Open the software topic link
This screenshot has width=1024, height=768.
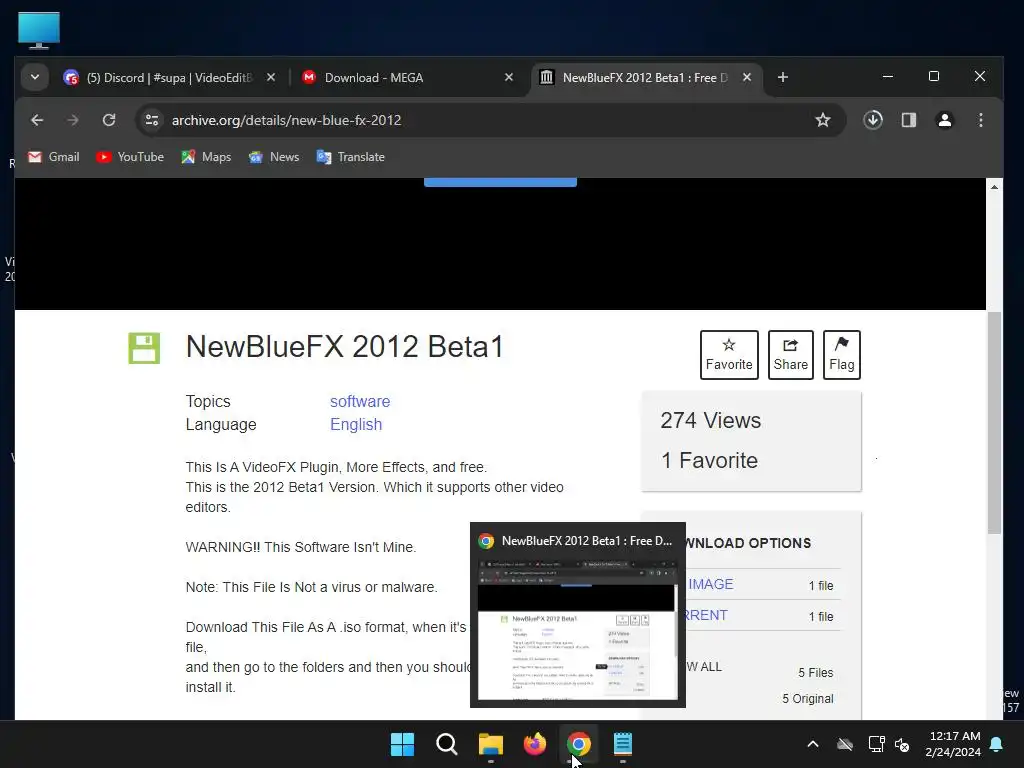tap(360, 402)
